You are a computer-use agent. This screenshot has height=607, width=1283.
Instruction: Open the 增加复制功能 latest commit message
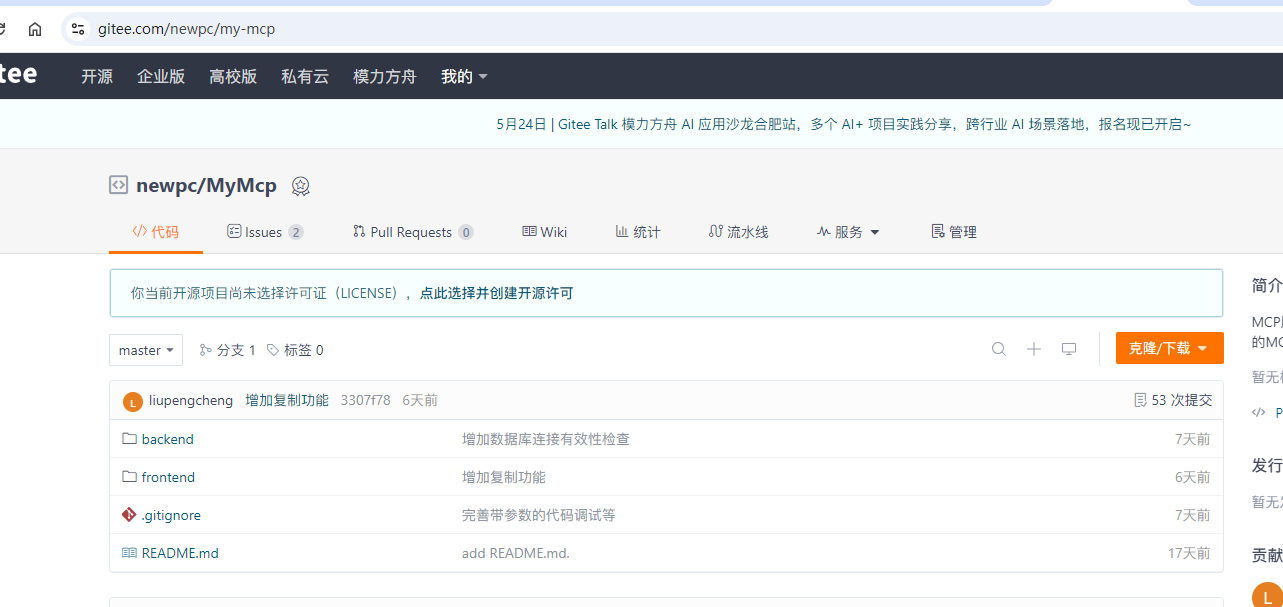[287, 400]
